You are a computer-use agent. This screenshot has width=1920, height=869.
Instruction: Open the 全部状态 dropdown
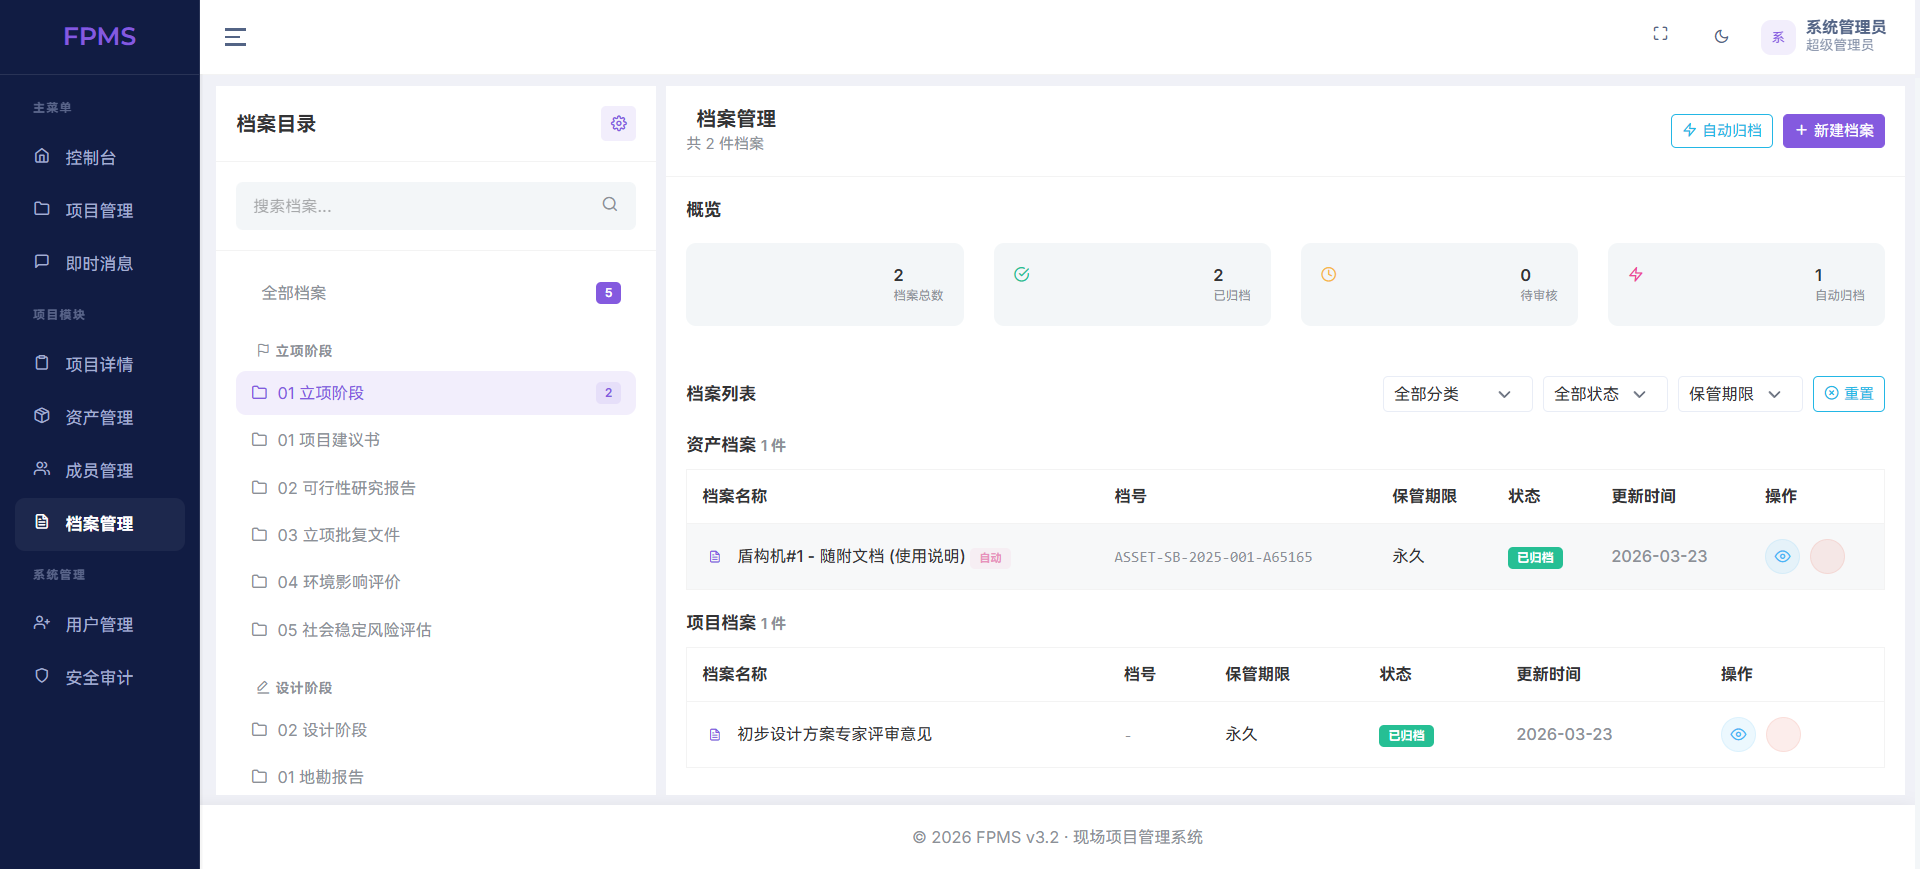click(1603, 394)
